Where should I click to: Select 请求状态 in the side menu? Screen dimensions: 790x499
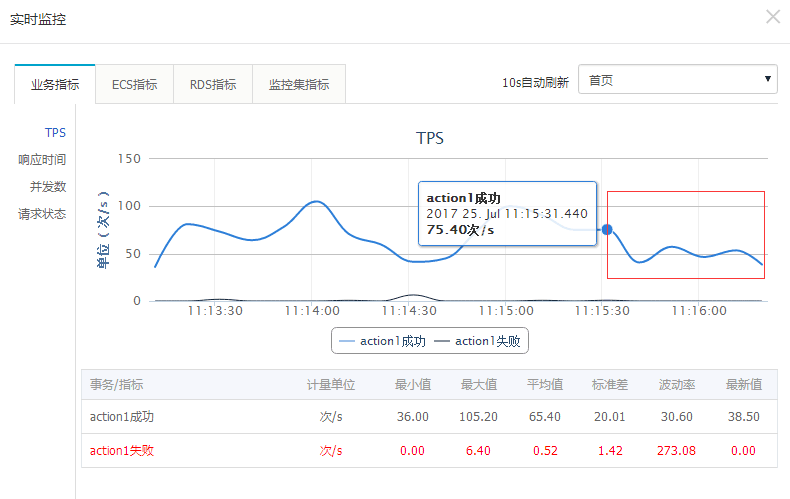(42, 214)
